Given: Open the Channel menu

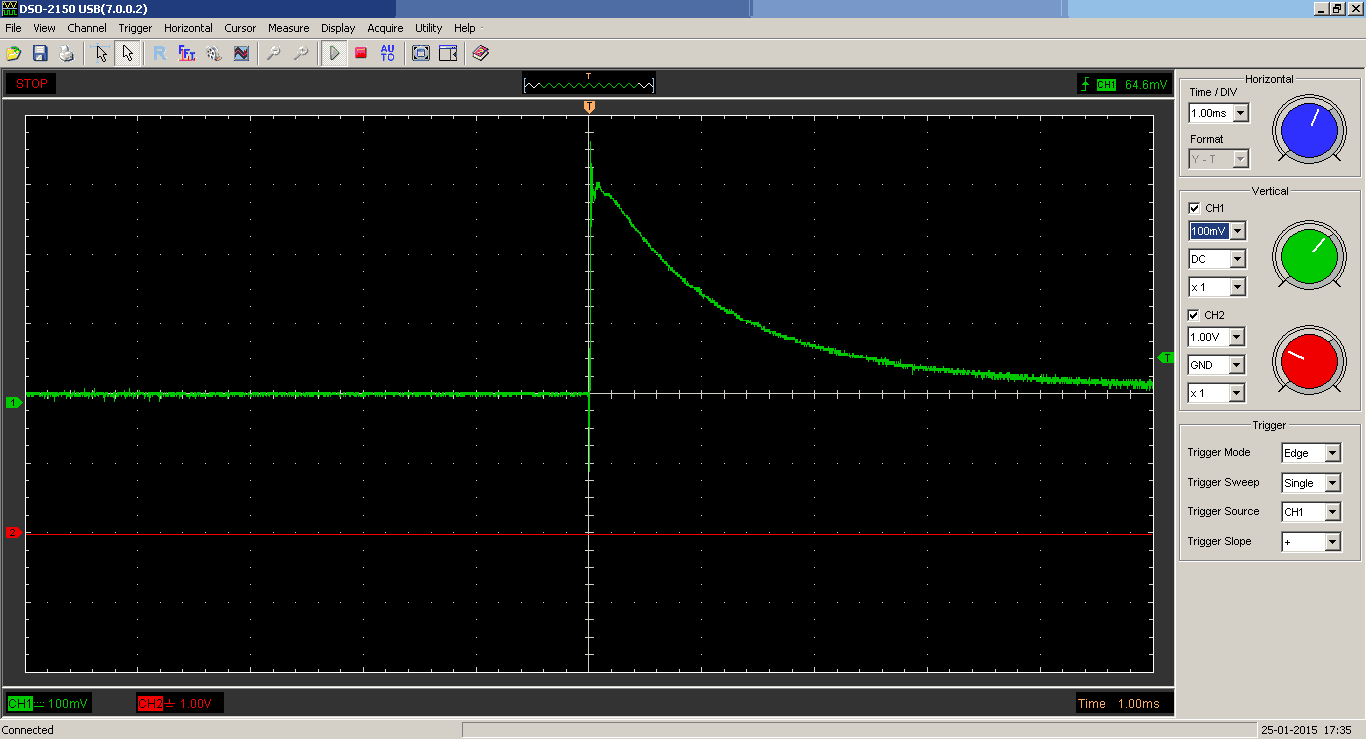Looking at the screenshot, I should (87, 28).
